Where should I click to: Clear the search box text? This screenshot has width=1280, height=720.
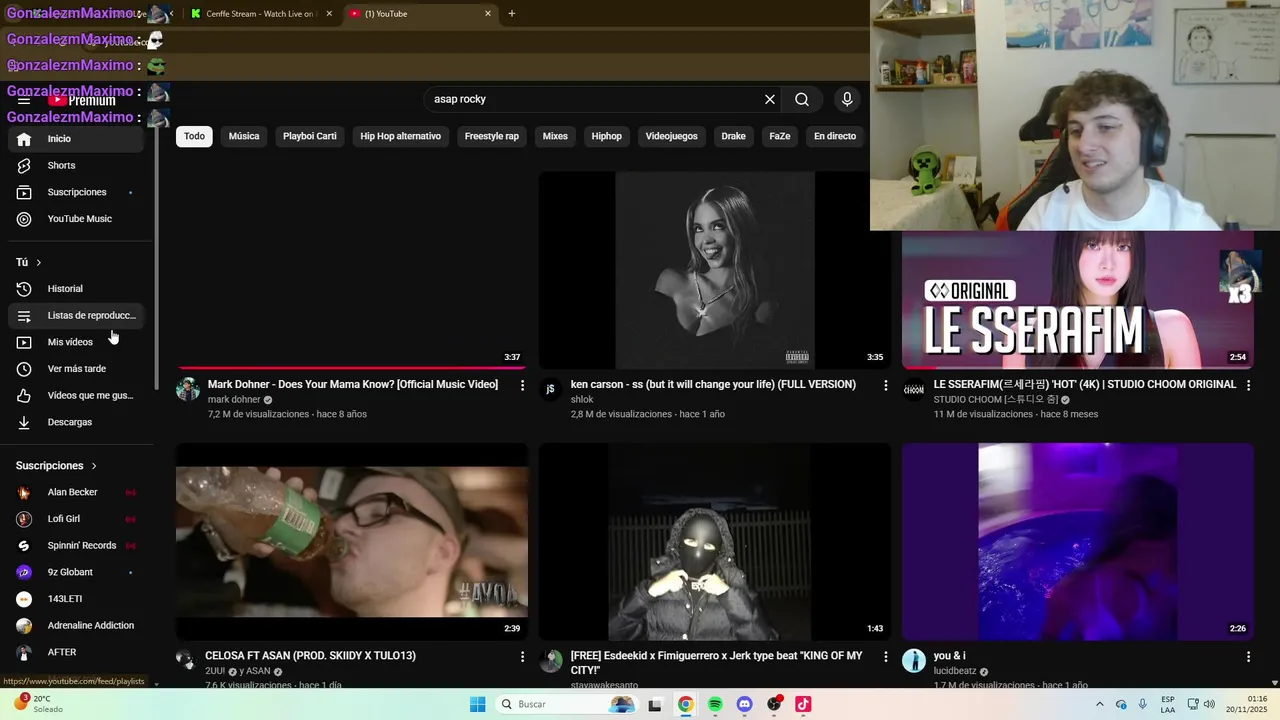click(770, 99)
